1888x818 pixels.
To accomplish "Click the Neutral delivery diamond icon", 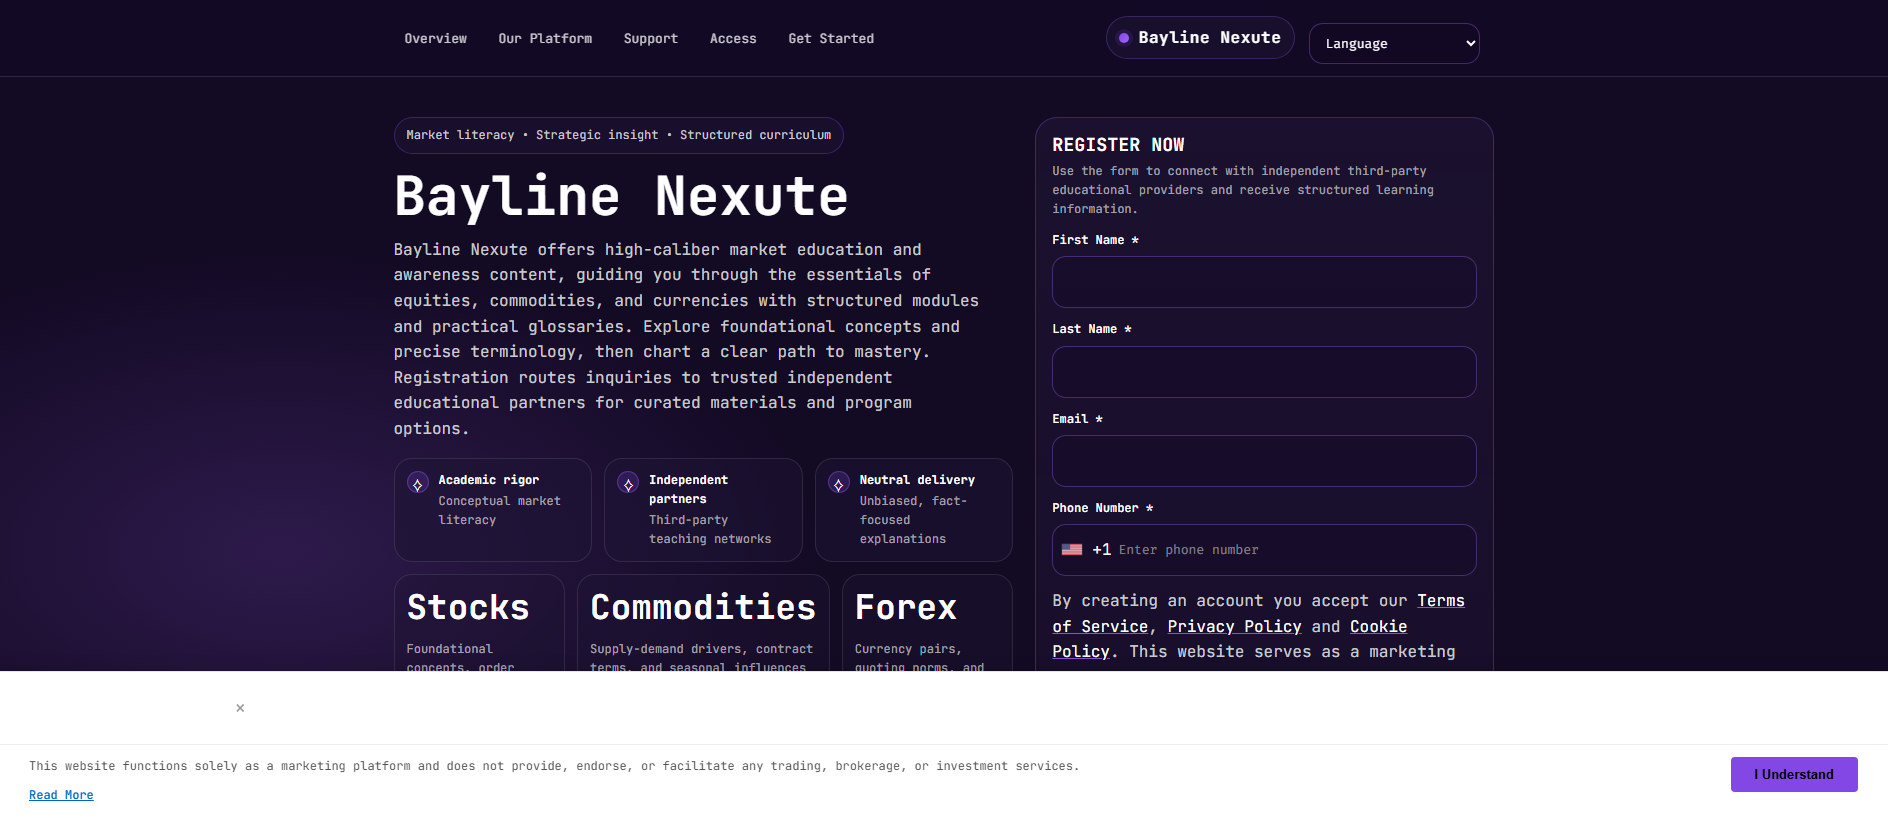I will click(x=839, y=484).
